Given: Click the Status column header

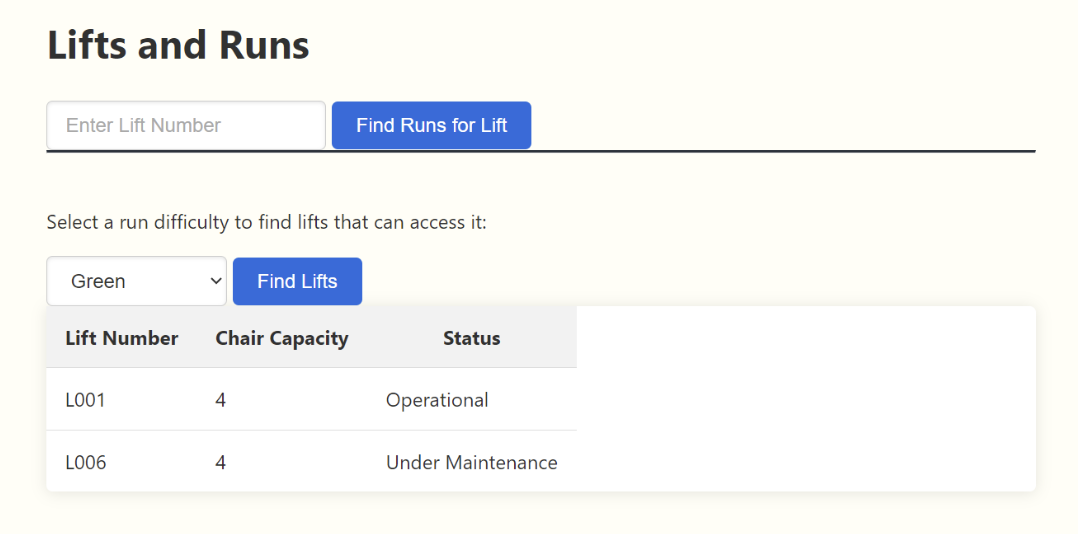Looking at the screenshot, I should [x=471, y=338].
